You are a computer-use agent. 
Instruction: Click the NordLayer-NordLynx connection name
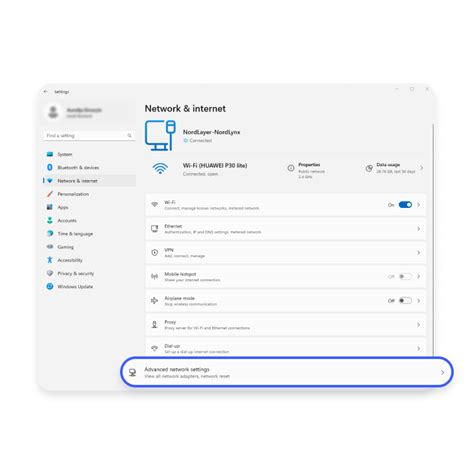pos(211,132)
